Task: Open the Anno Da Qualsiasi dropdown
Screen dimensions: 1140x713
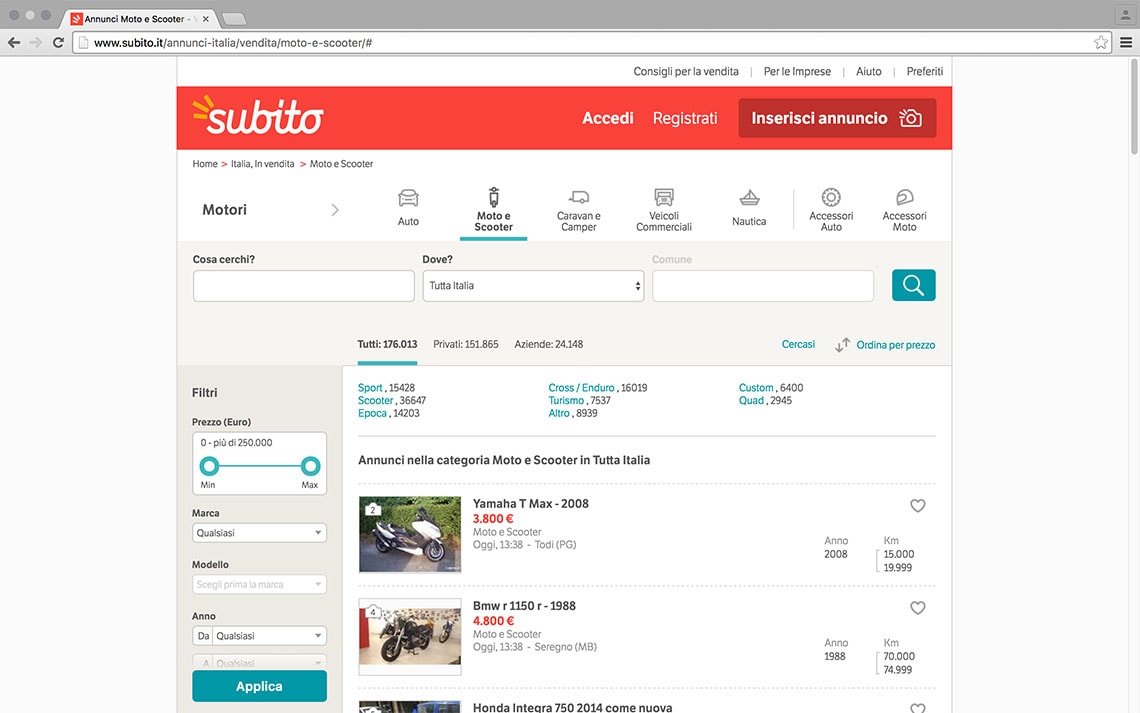Action: point(260,636)
